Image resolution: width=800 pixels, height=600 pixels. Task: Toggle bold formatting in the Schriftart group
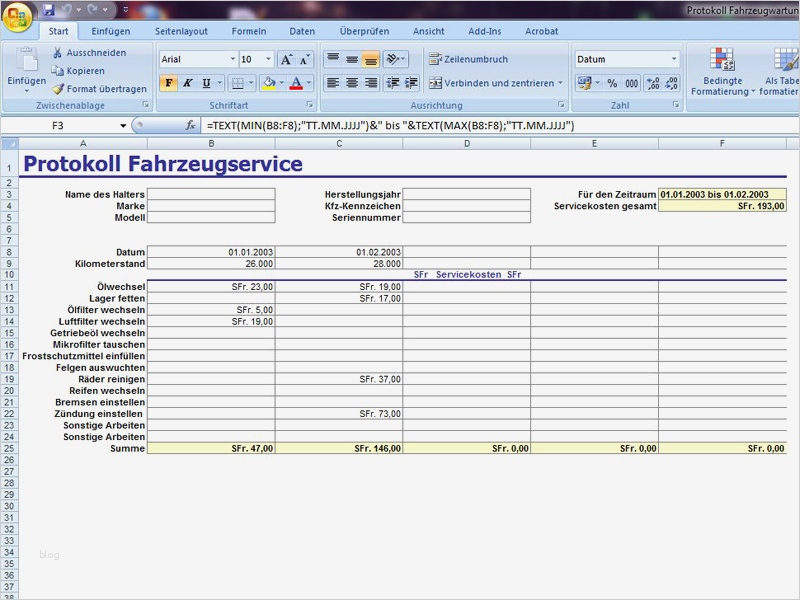(168, 83)
